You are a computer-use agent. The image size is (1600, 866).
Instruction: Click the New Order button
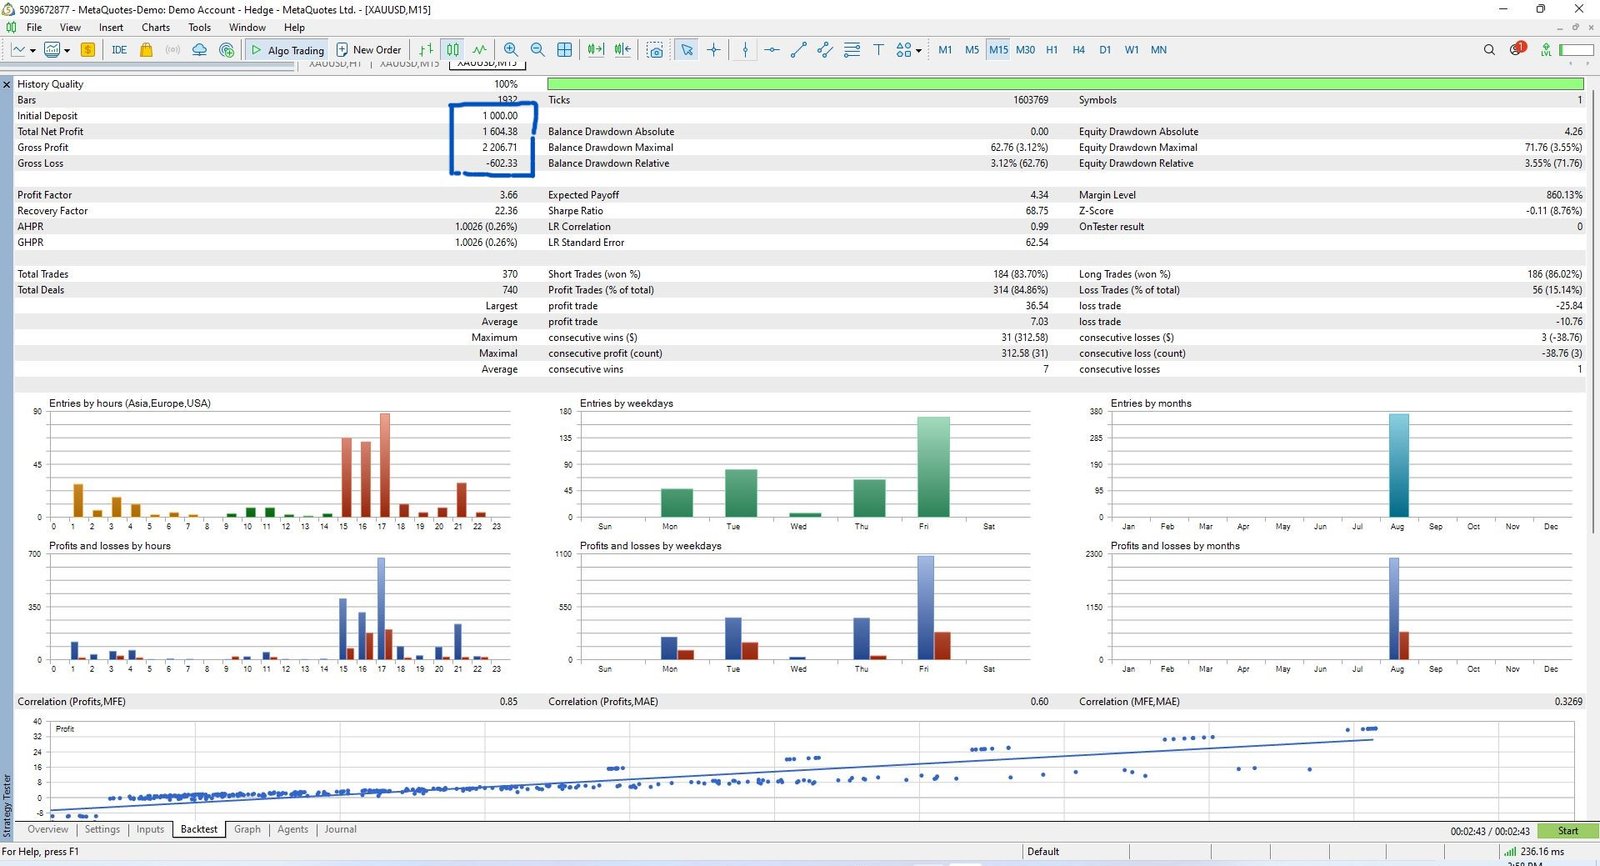coord(368,50)
